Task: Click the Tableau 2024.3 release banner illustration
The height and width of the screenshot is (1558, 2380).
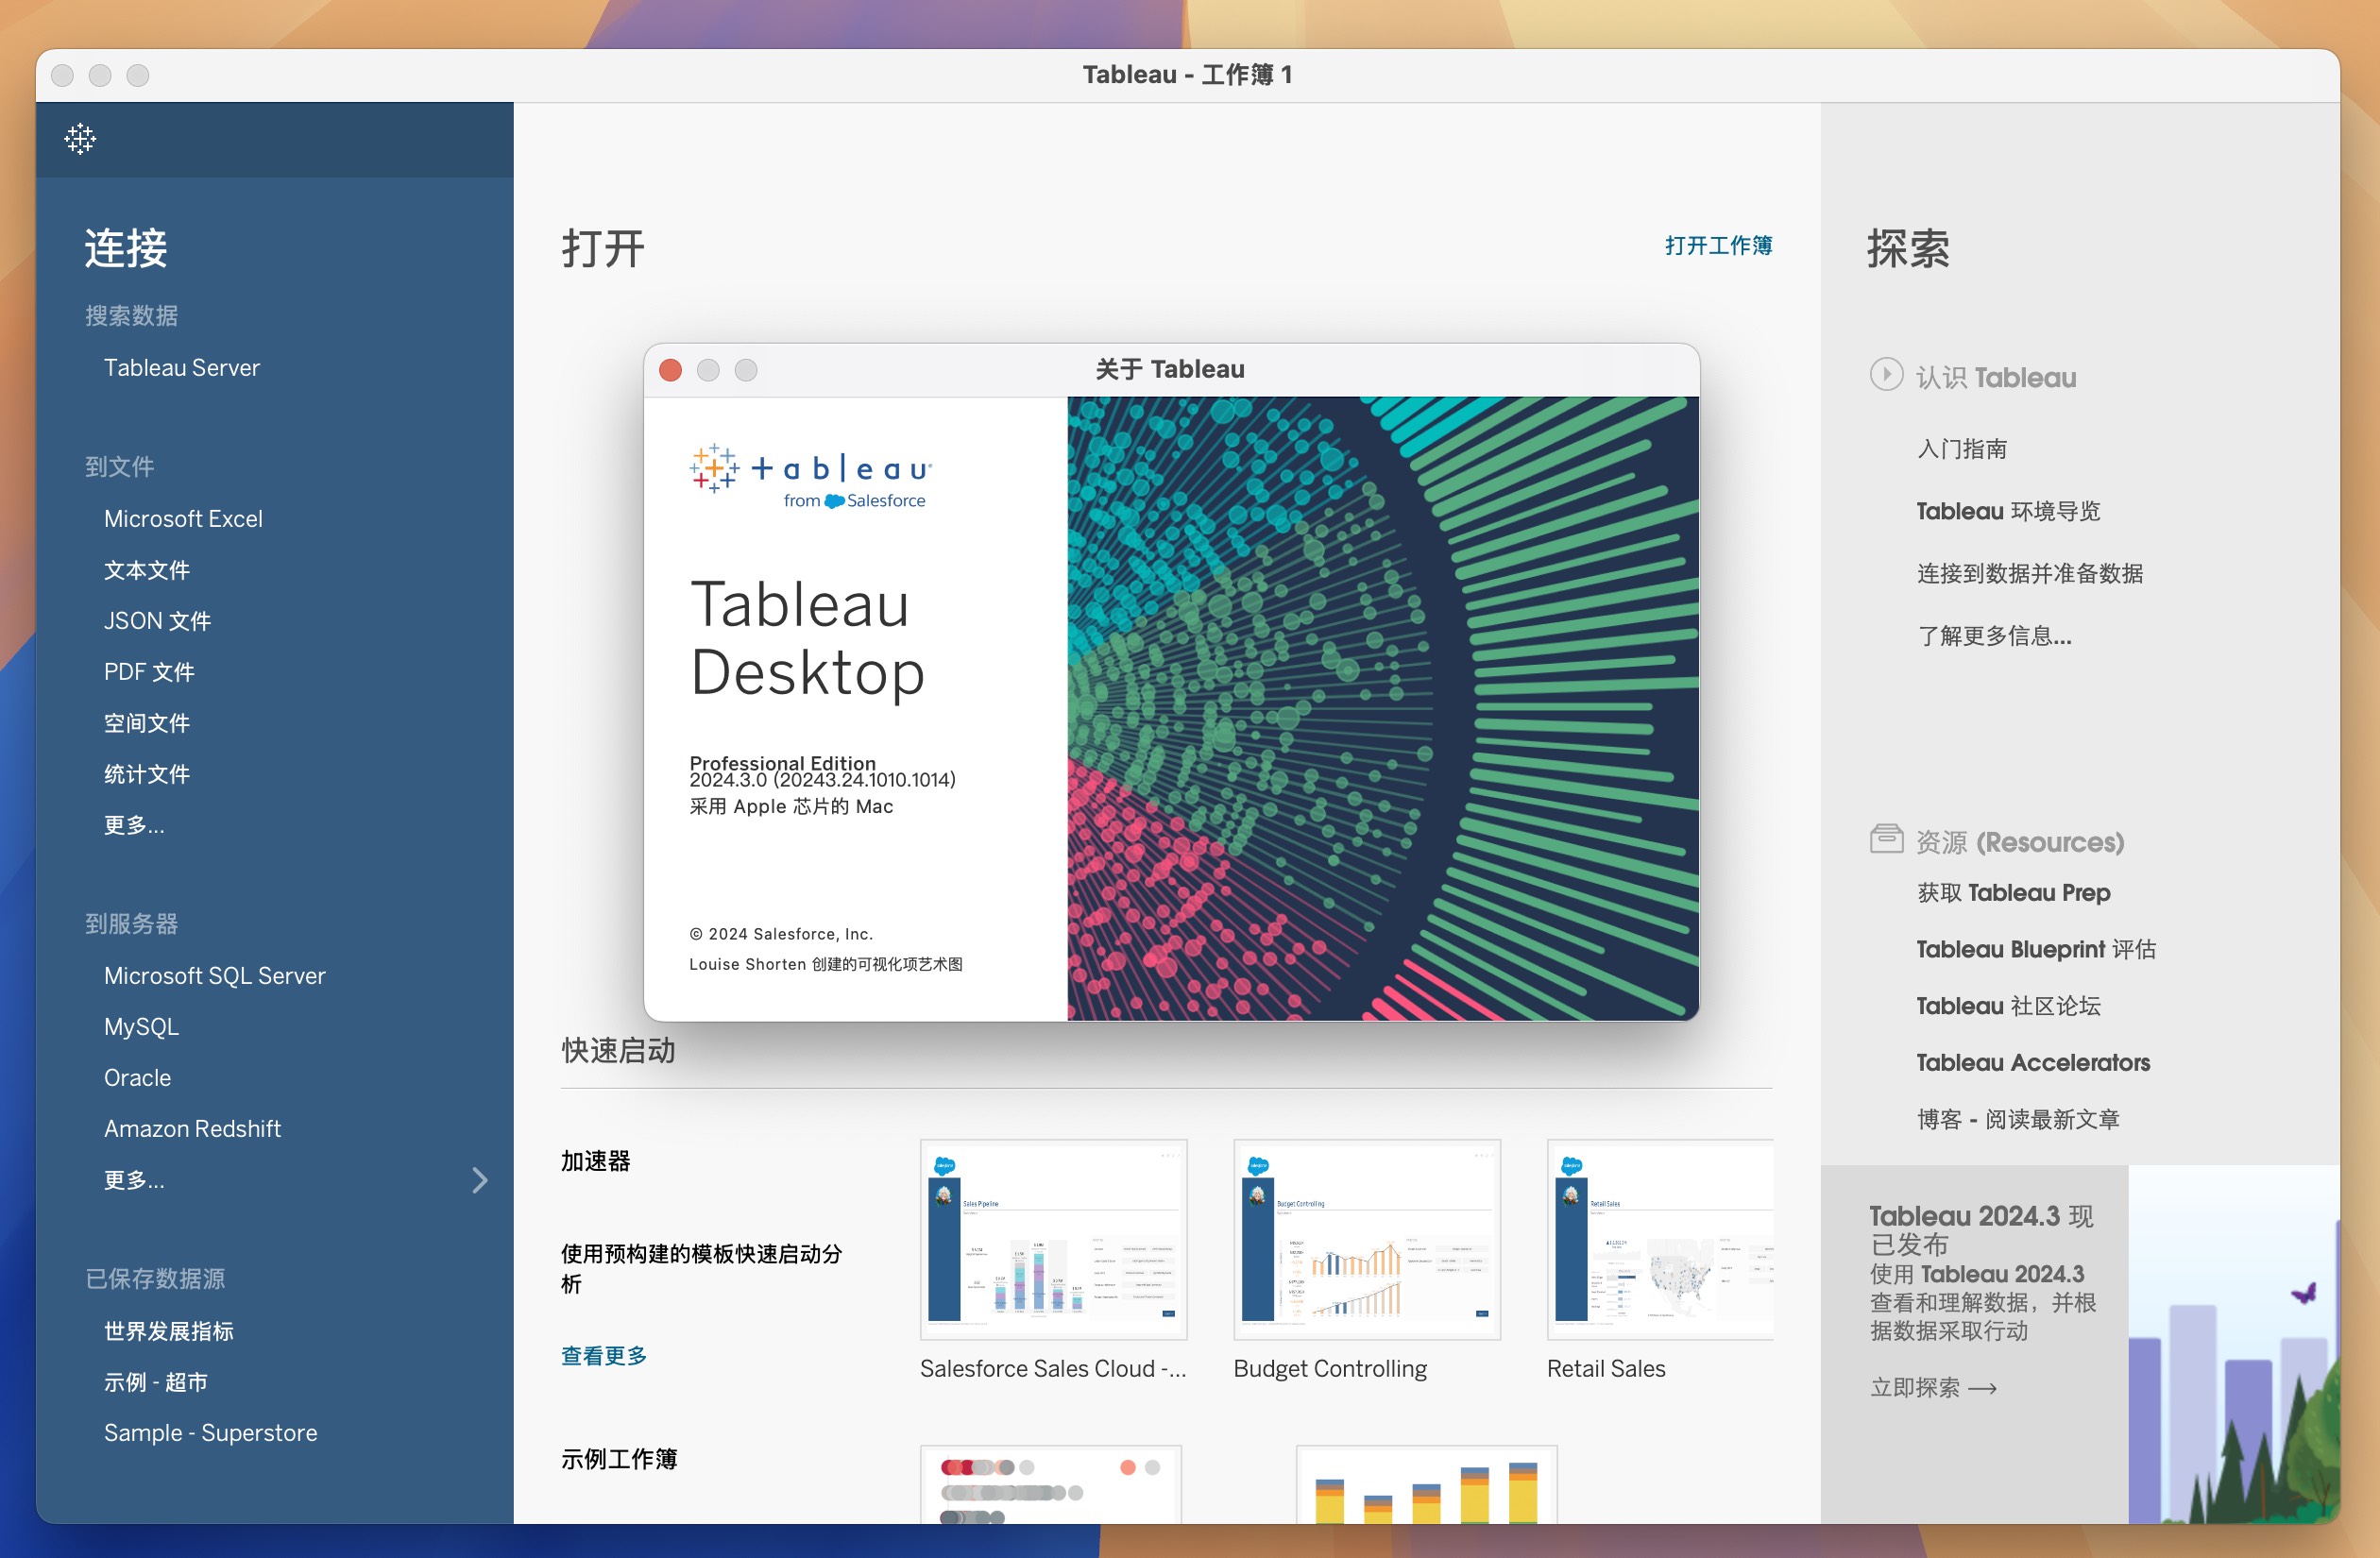Action: (x=2233, y=1344)
